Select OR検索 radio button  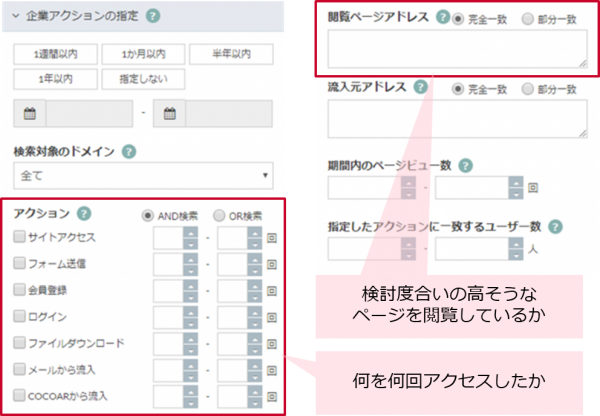(x=219, y=216)
